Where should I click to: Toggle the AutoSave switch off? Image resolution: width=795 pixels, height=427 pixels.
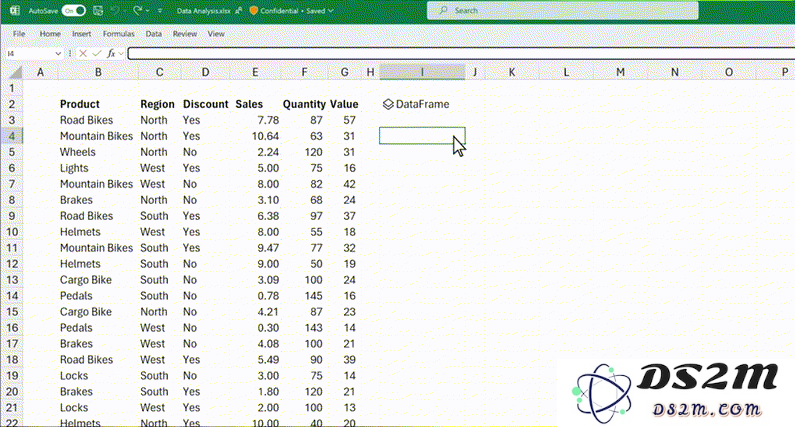(x=74, y=11)
